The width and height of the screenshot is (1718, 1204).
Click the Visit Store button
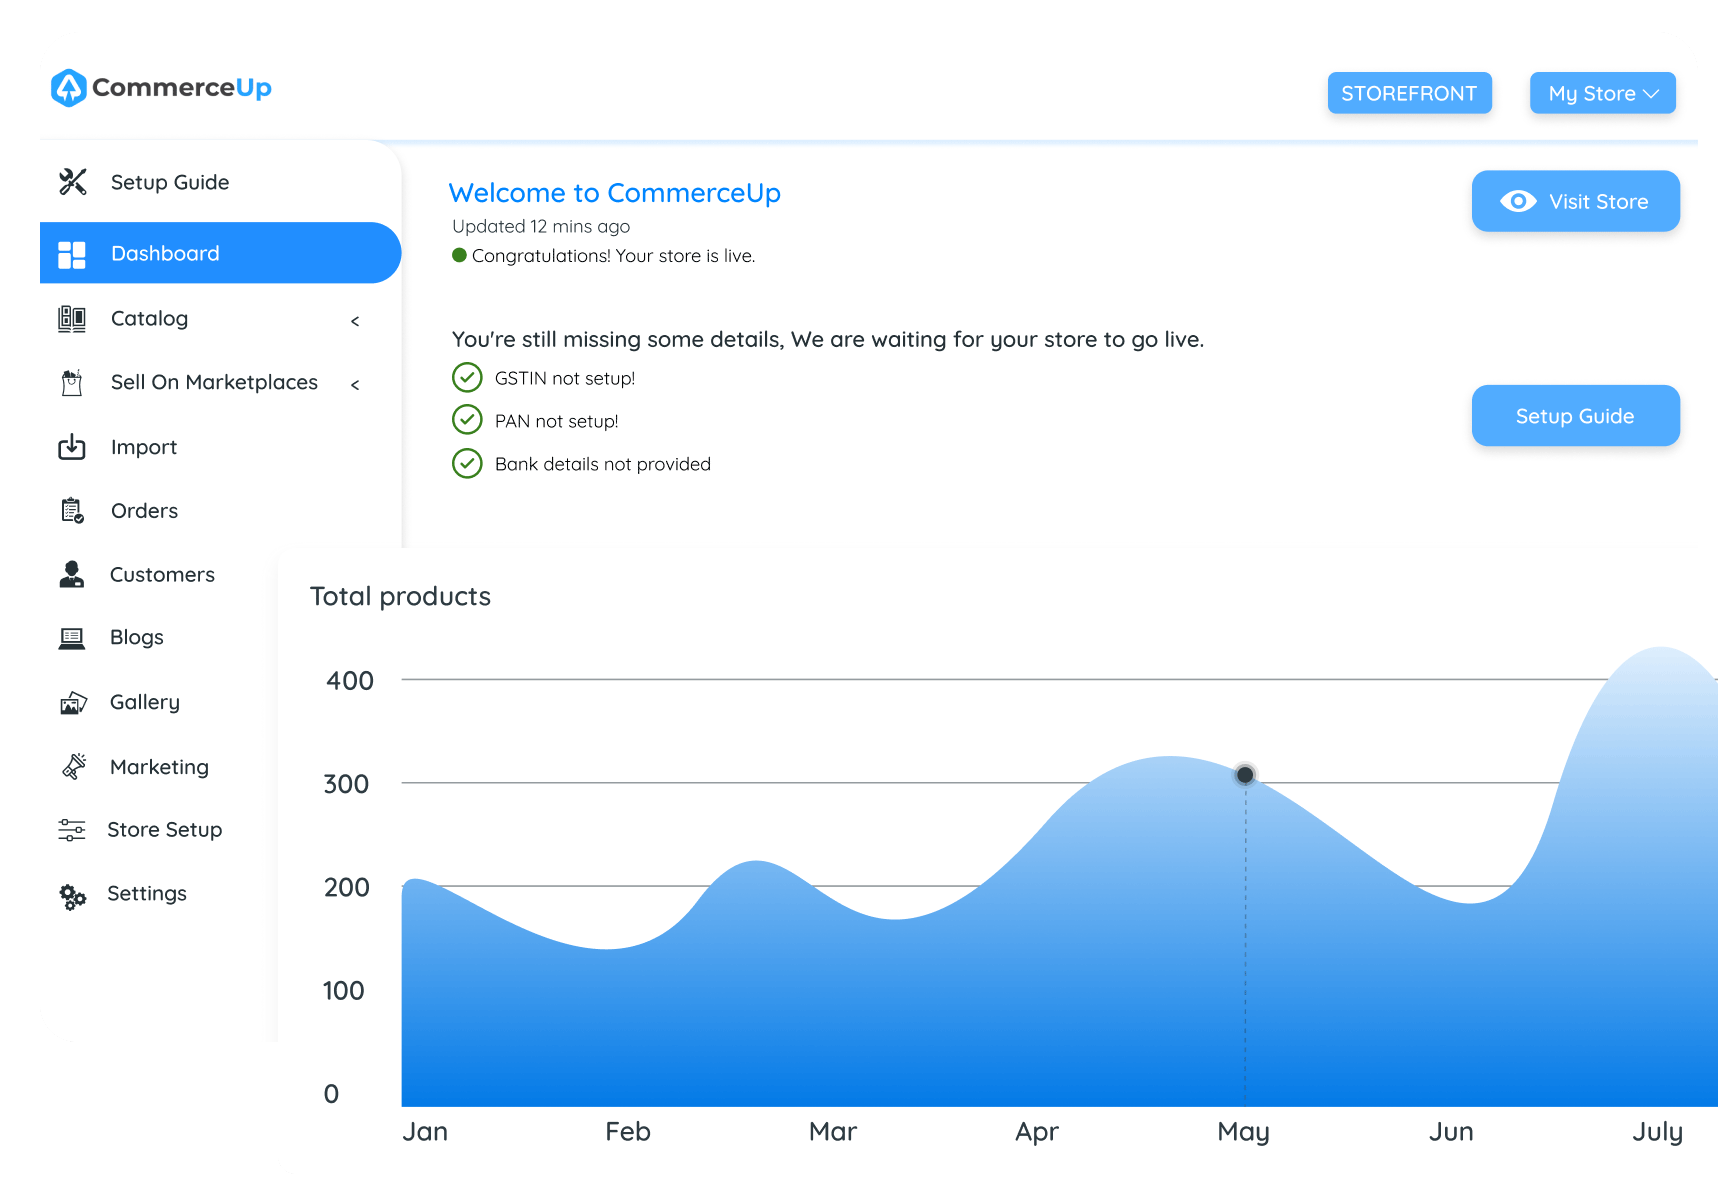click(1575, 202)
